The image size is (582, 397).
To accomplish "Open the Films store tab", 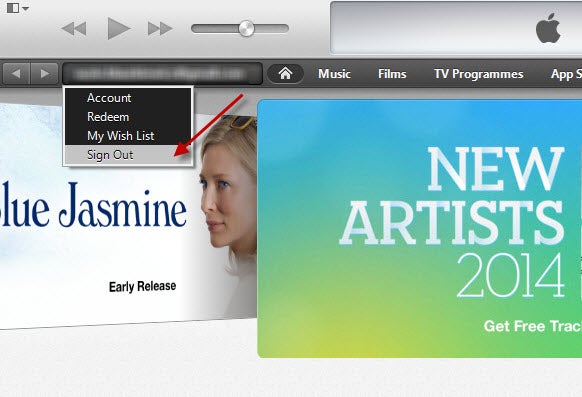I will pyautogui.click(x=392, y=74).
